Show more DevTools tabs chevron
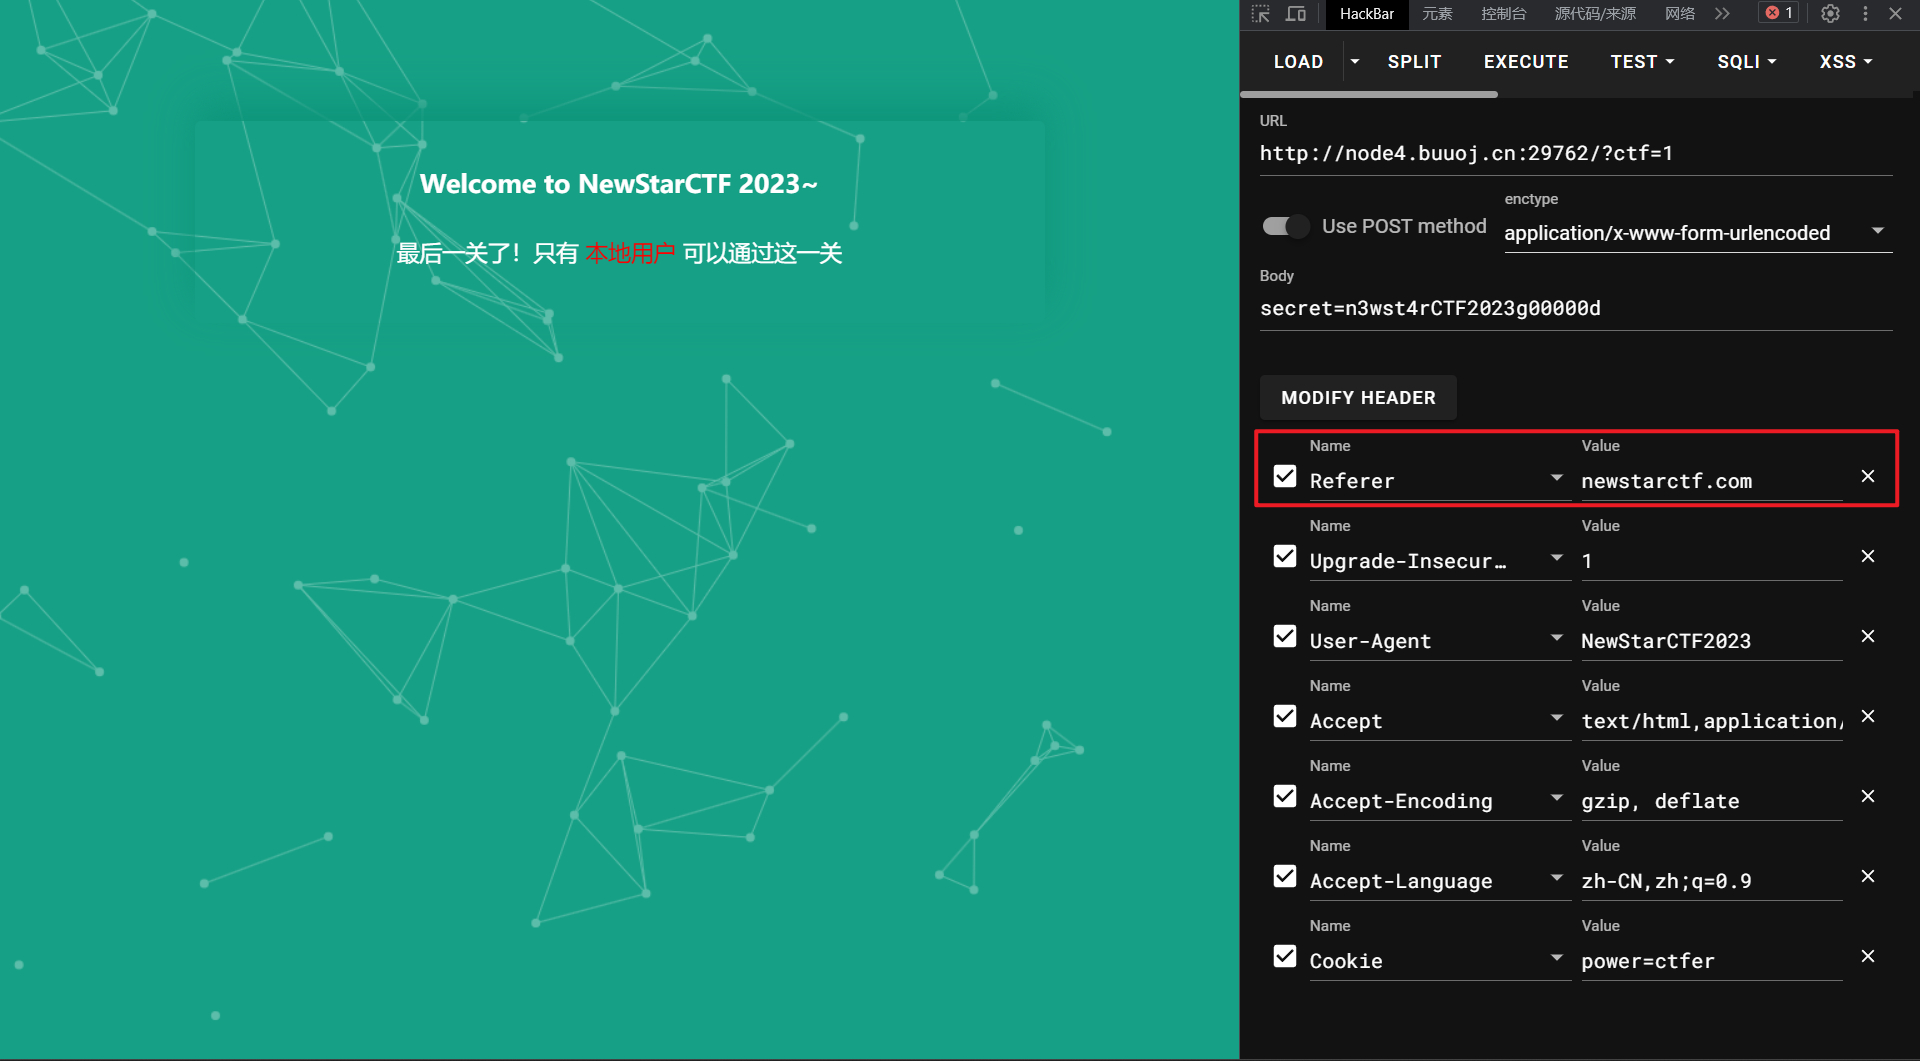1920x1061 pixels. [x=1722, y=14]
